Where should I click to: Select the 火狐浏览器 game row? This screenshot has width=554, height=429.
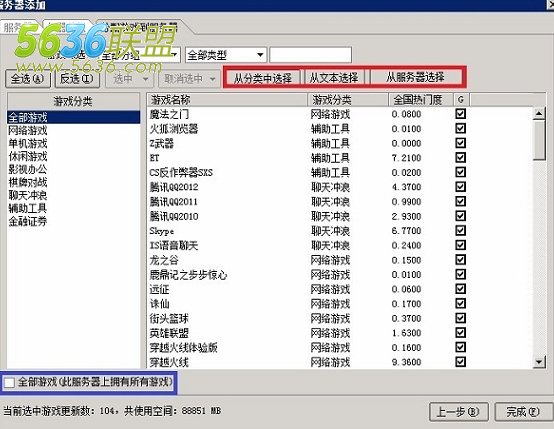(340, 129)
